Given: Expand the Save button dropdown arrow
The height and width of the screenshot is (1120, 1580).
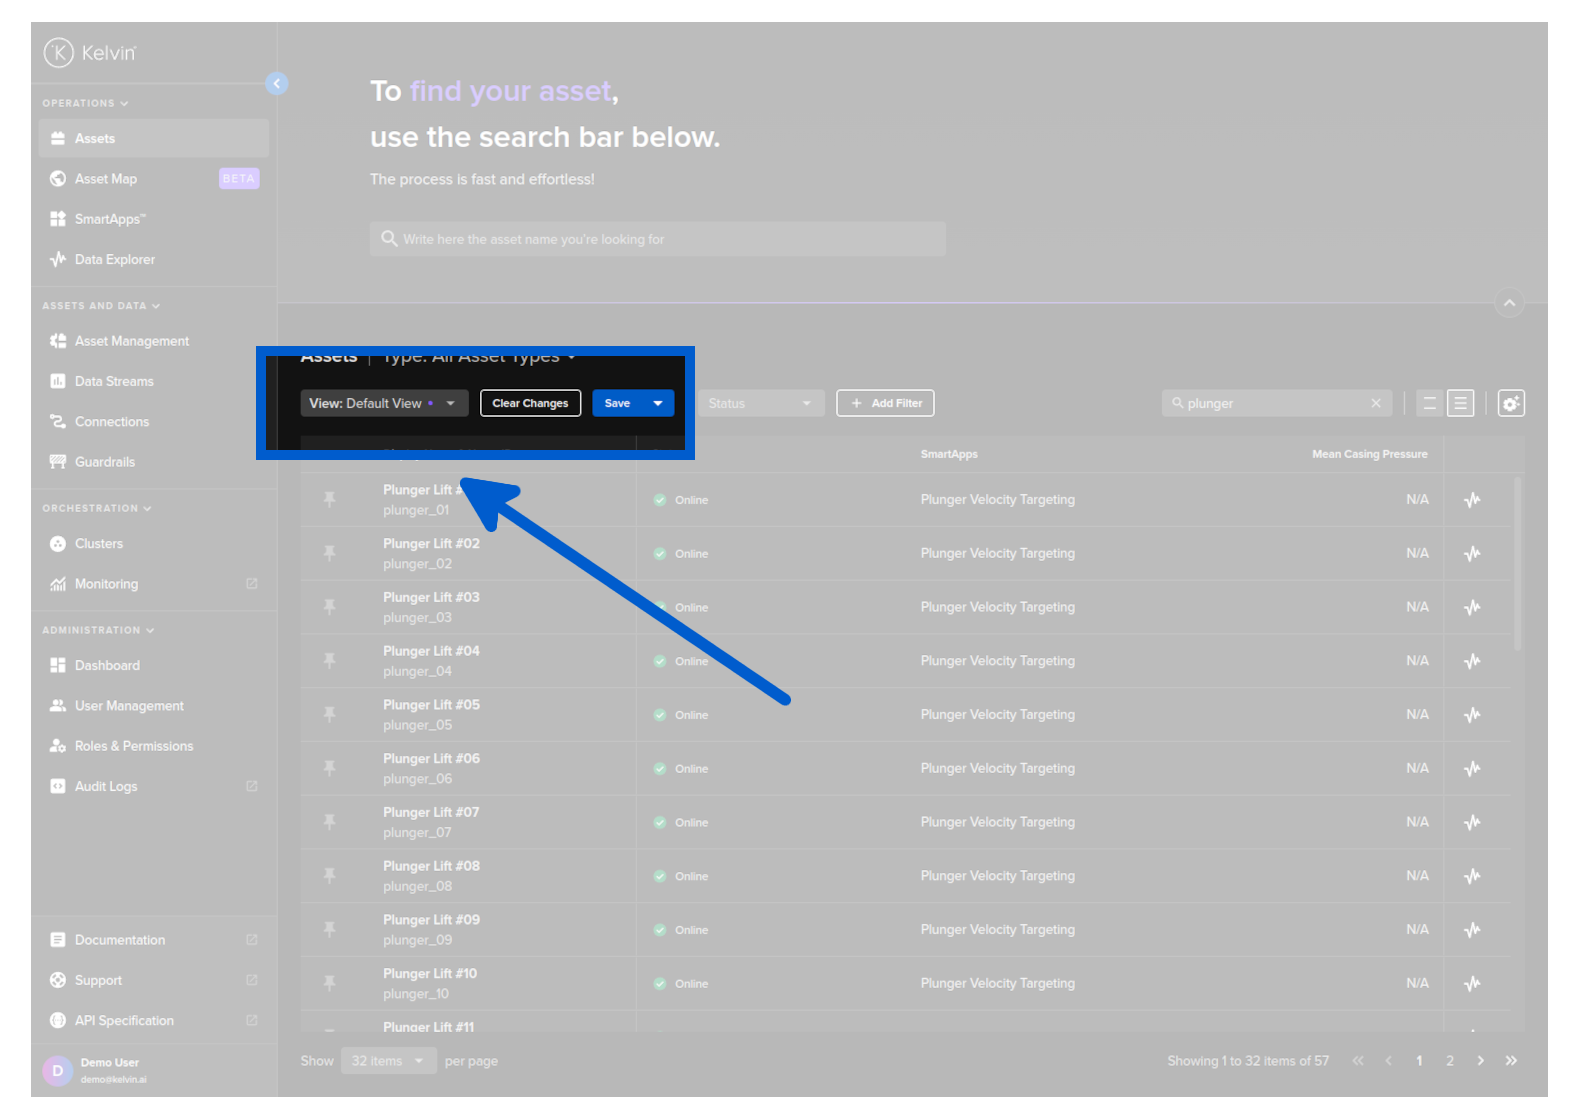Looking at the screenshot, I should click(658, 404).
